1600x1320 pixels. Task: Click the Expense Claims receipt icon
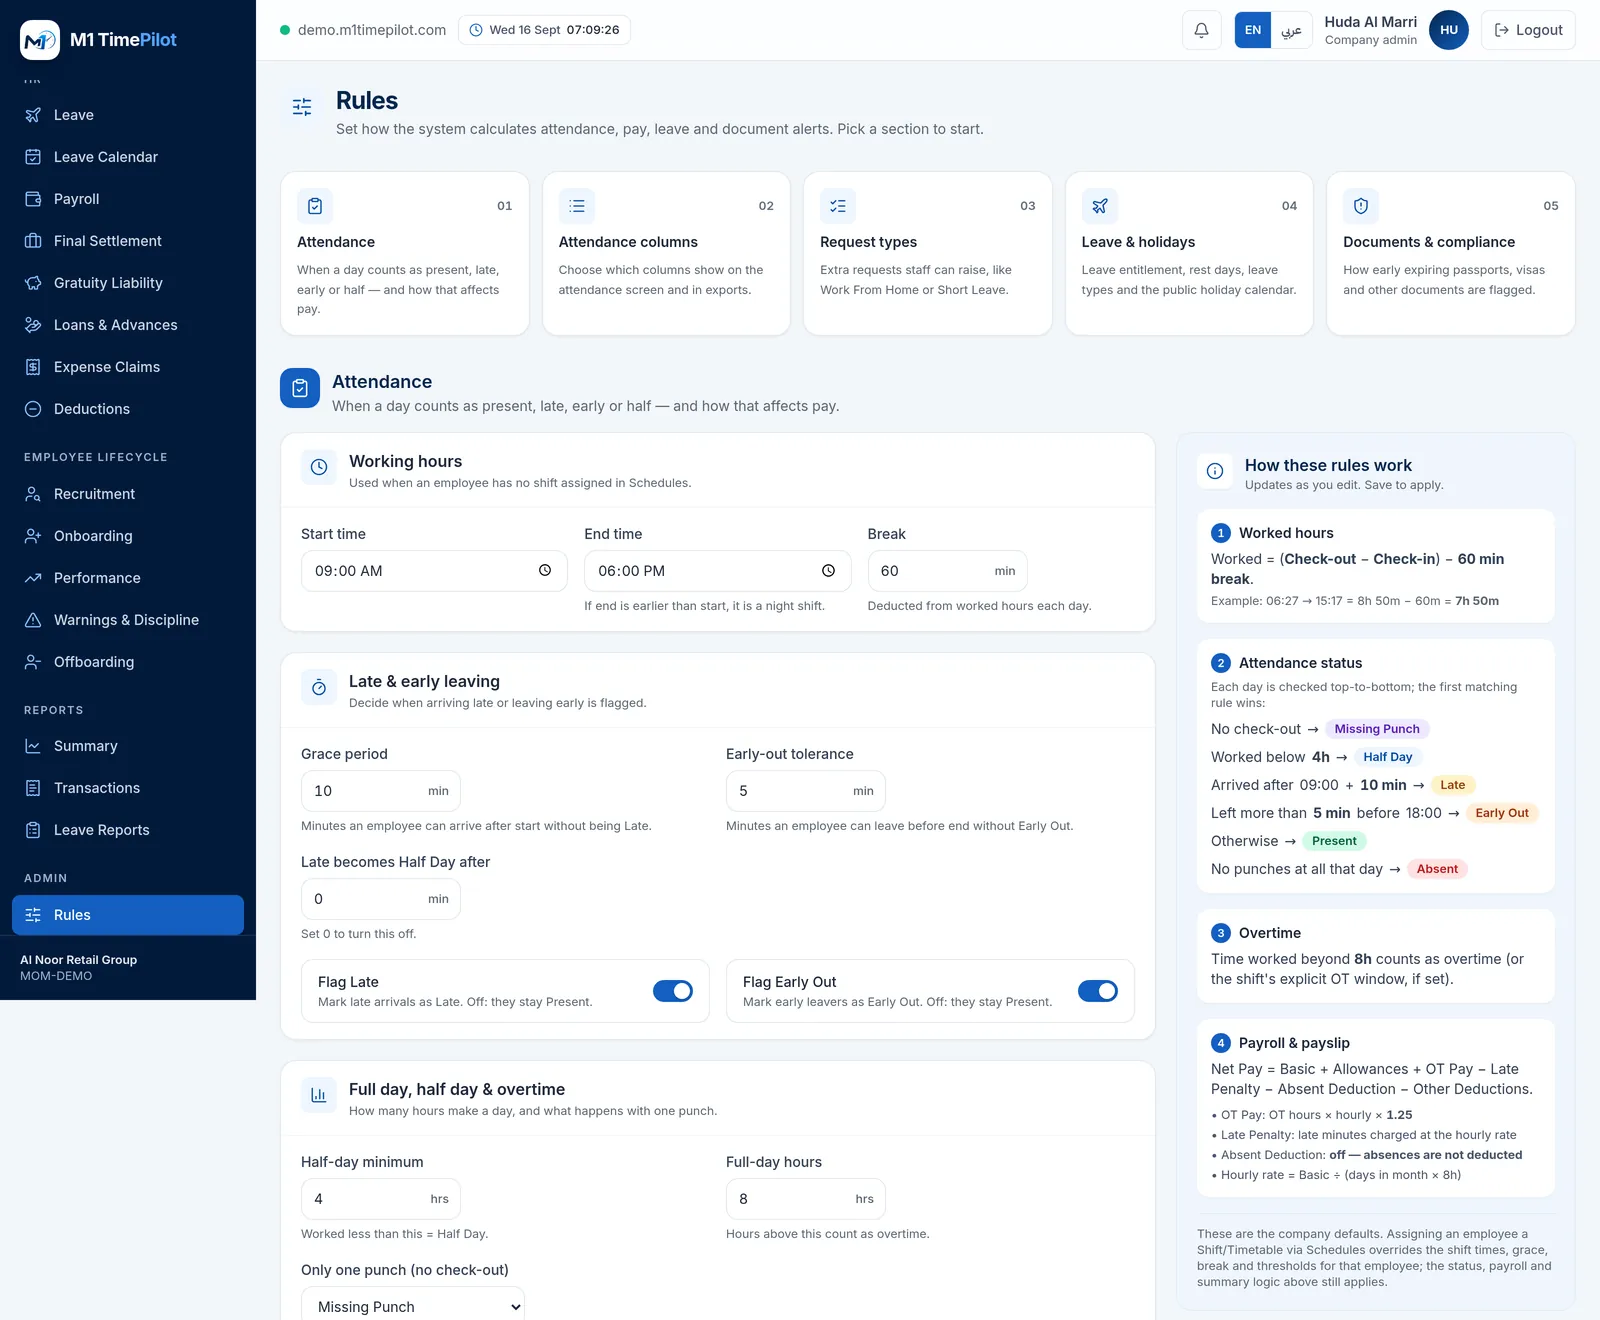pos(33,367)
